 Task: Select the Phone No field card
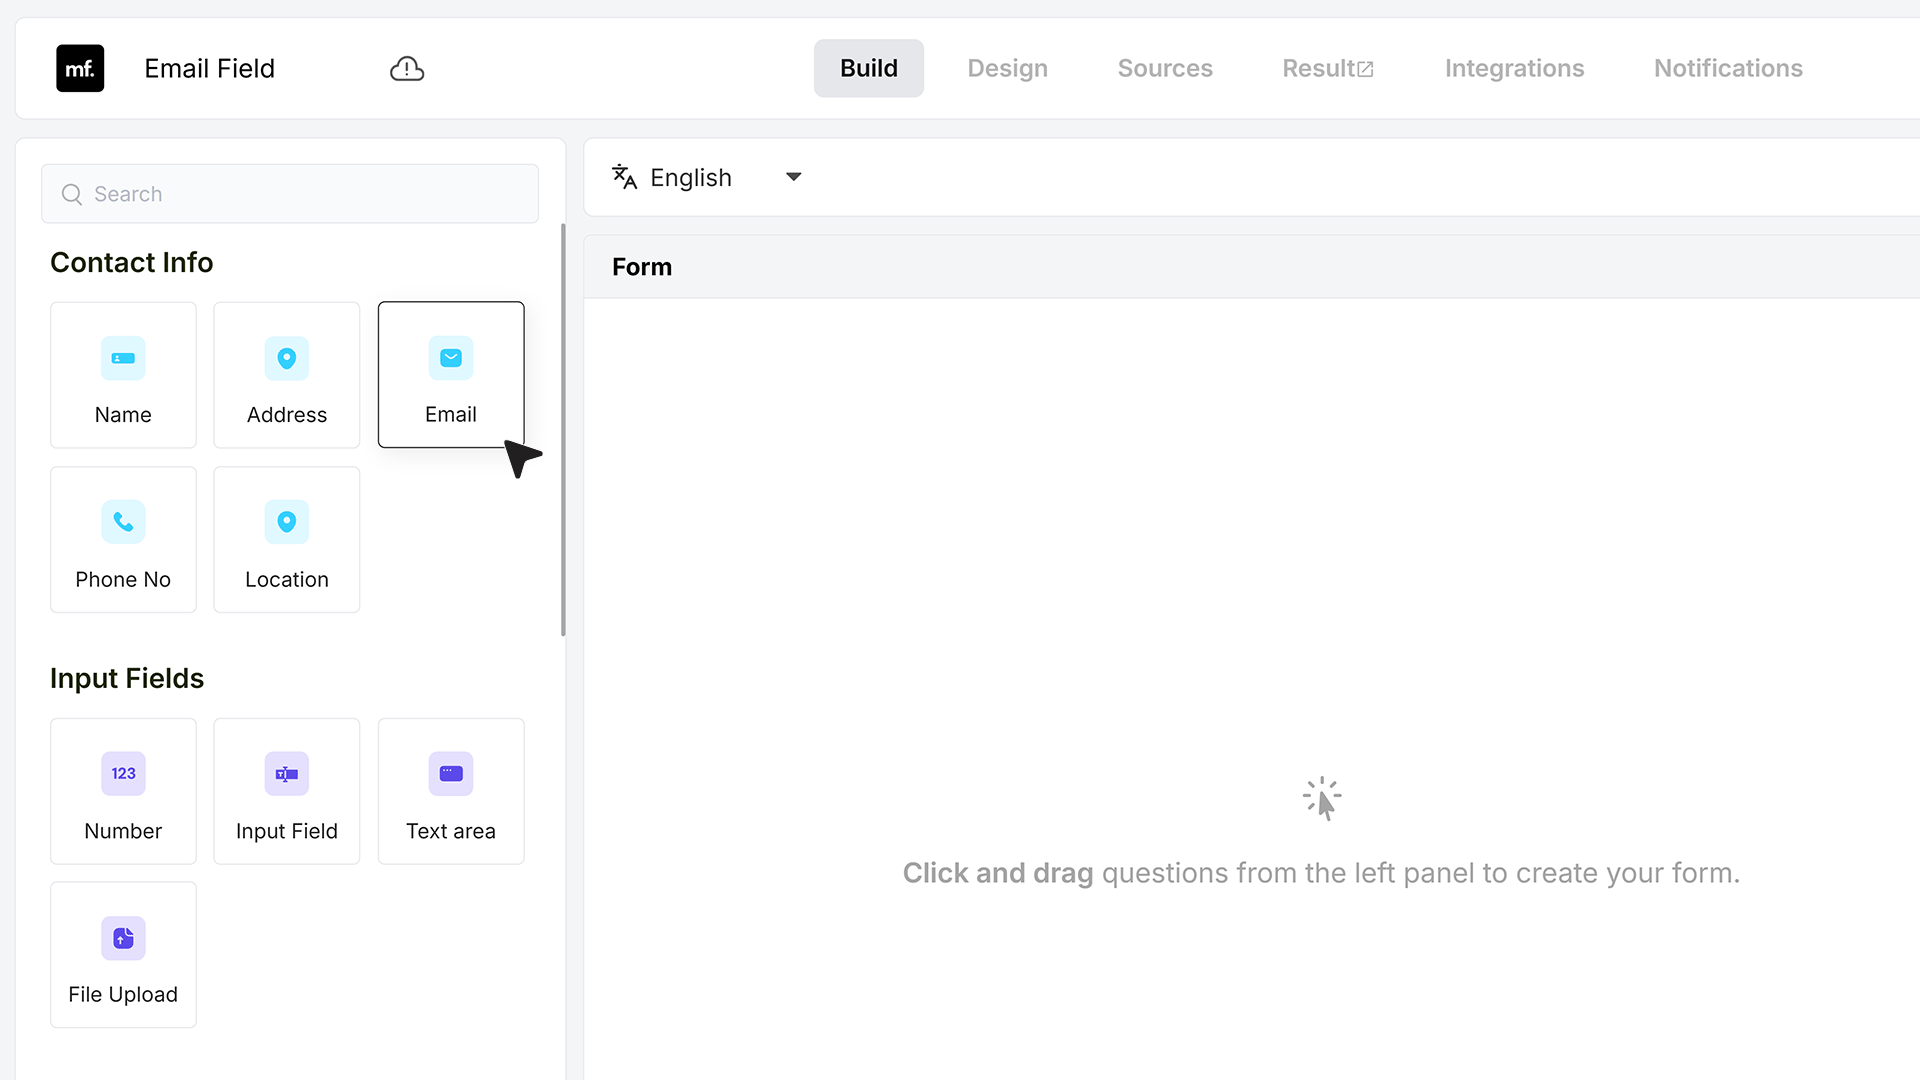click(123, 540)
